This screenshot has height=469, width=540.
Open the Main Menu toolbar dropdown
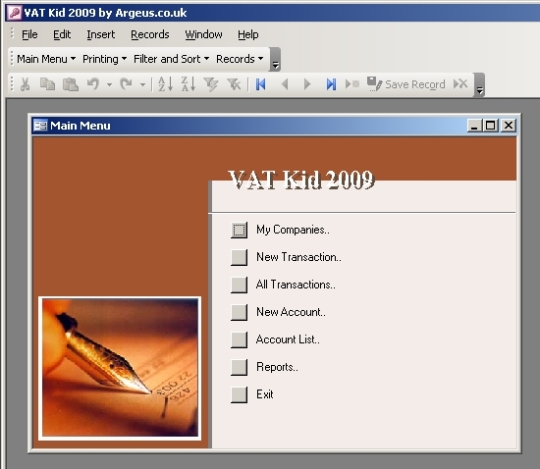[46, 59]
